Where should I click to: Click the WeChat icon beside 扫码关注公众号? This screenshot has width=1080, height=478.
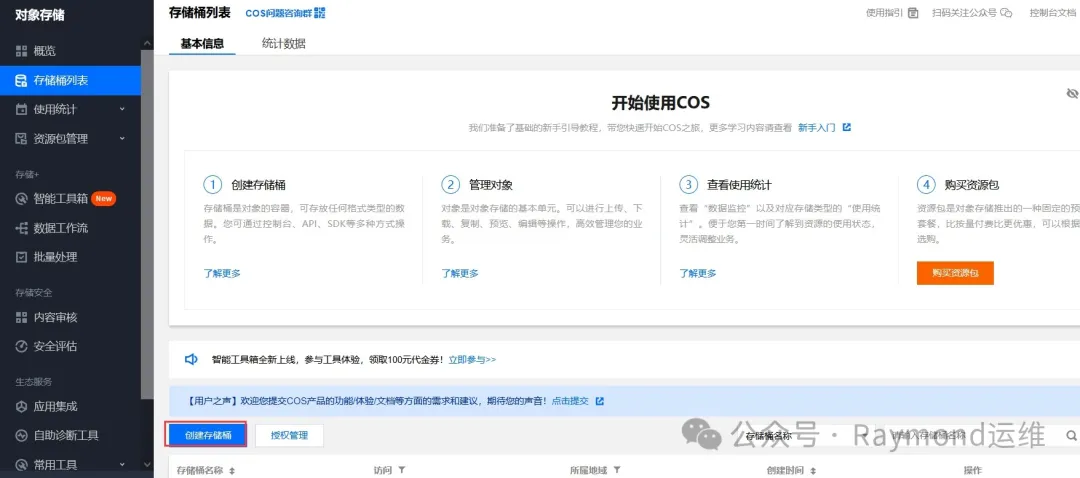point(1006,12)
